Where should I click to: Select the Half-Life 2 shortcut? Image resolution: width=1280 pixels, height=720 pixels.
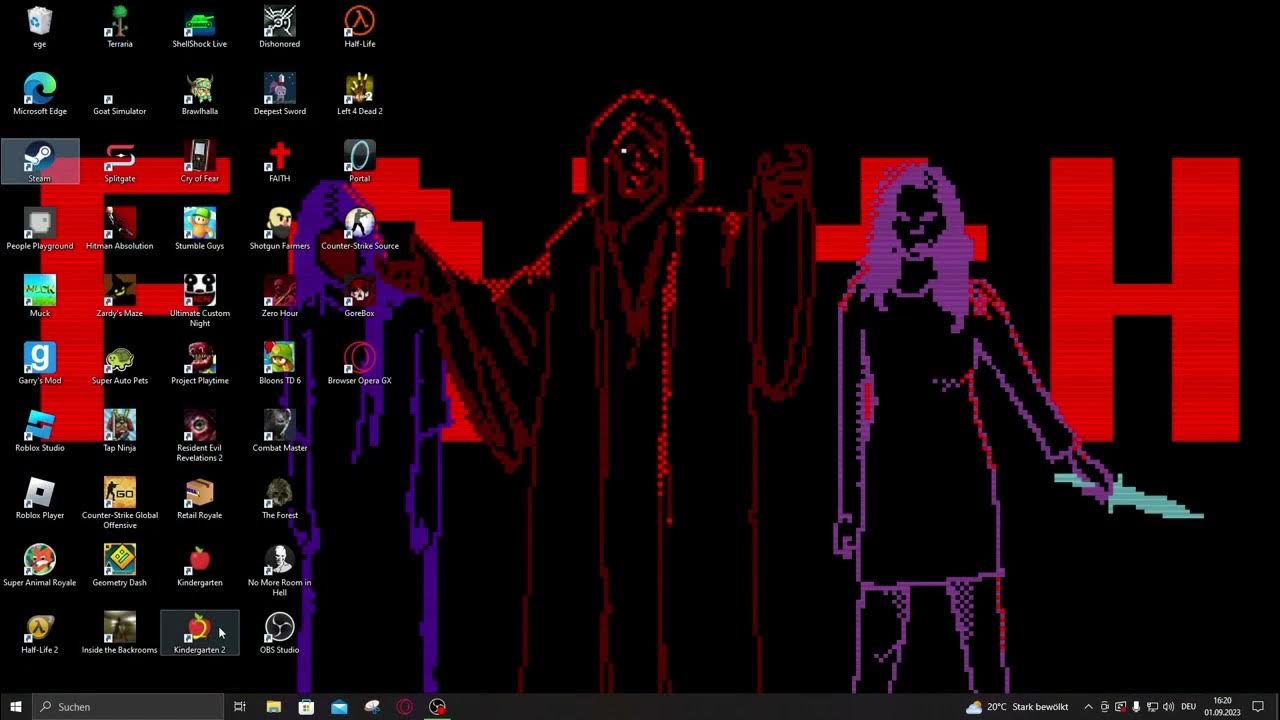(x=40, y=632)
